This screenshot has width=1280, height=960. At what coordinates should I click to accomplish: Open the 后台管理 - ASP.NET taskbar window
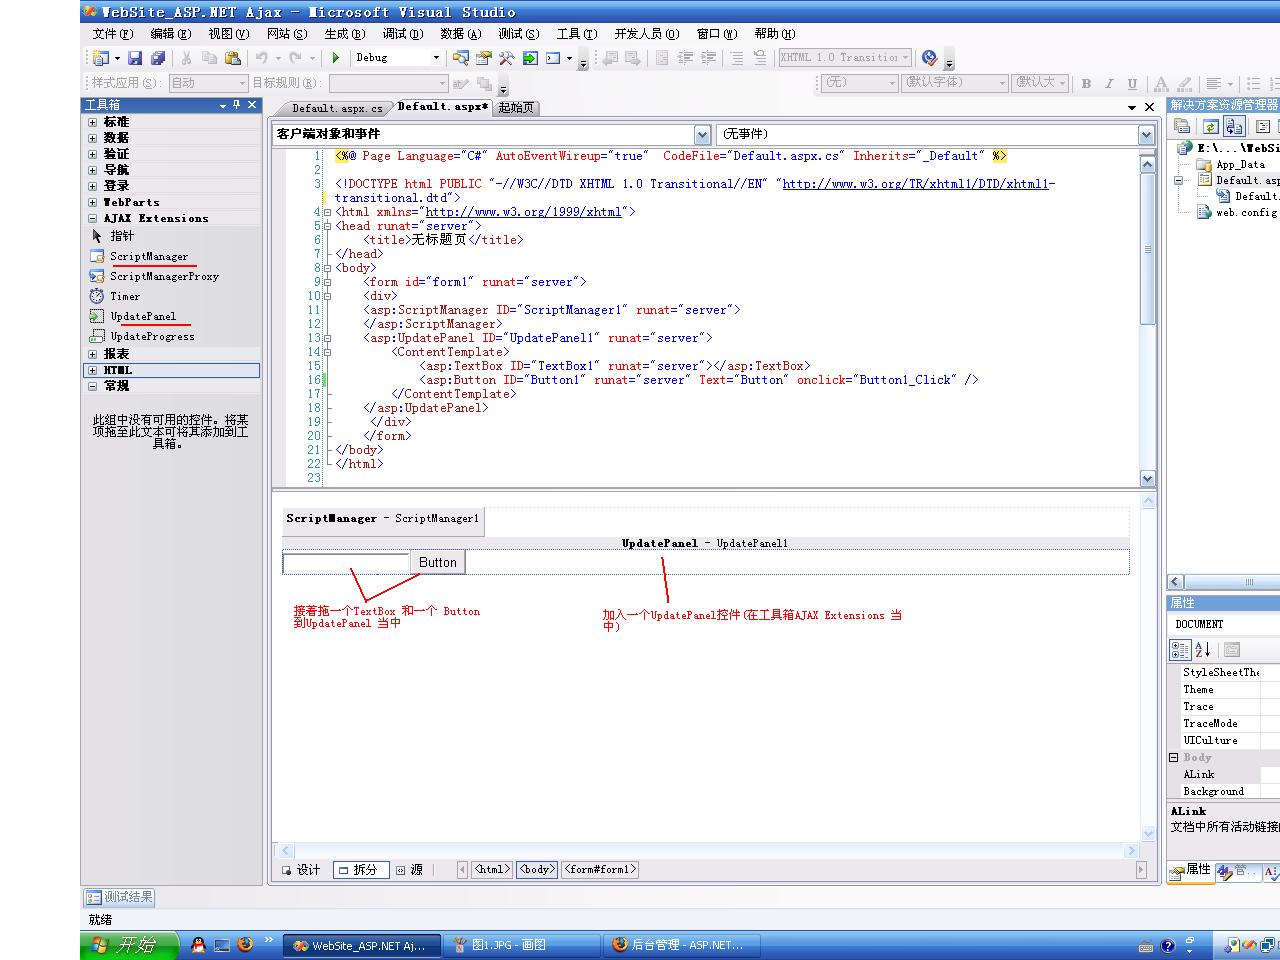click(x=682, y=945)
